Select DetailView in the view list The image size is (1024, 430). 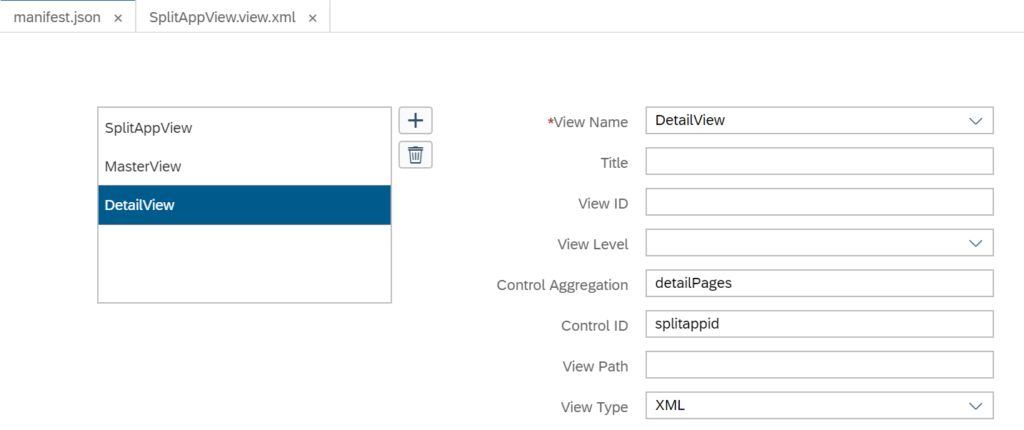click(x=244, y=205)
